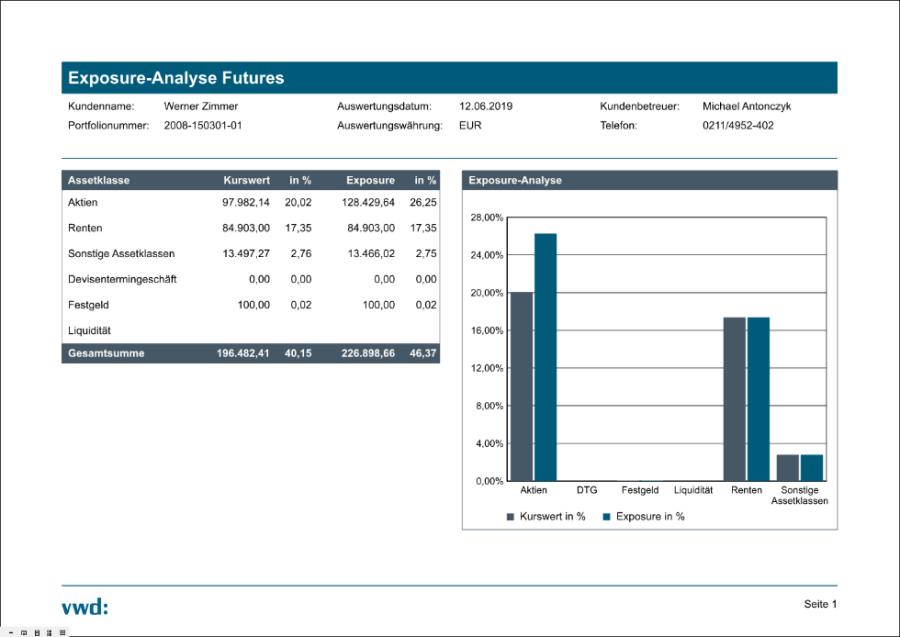Image resolution: width=900 pixels, height=637 pixels.
Task: Click the Kurswert in % legend swatch
Action: pyautogui.click(x=510, y=517)
